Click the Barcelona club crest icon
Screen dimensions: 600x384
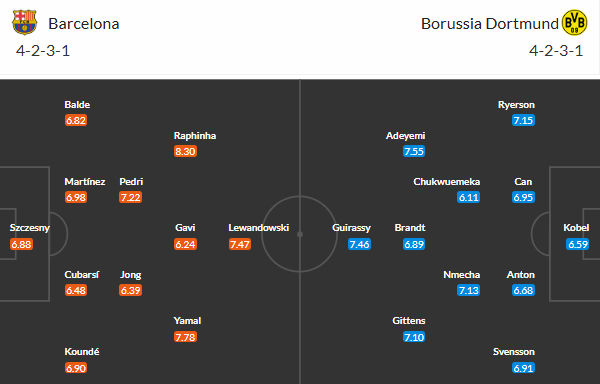(24, 23)
